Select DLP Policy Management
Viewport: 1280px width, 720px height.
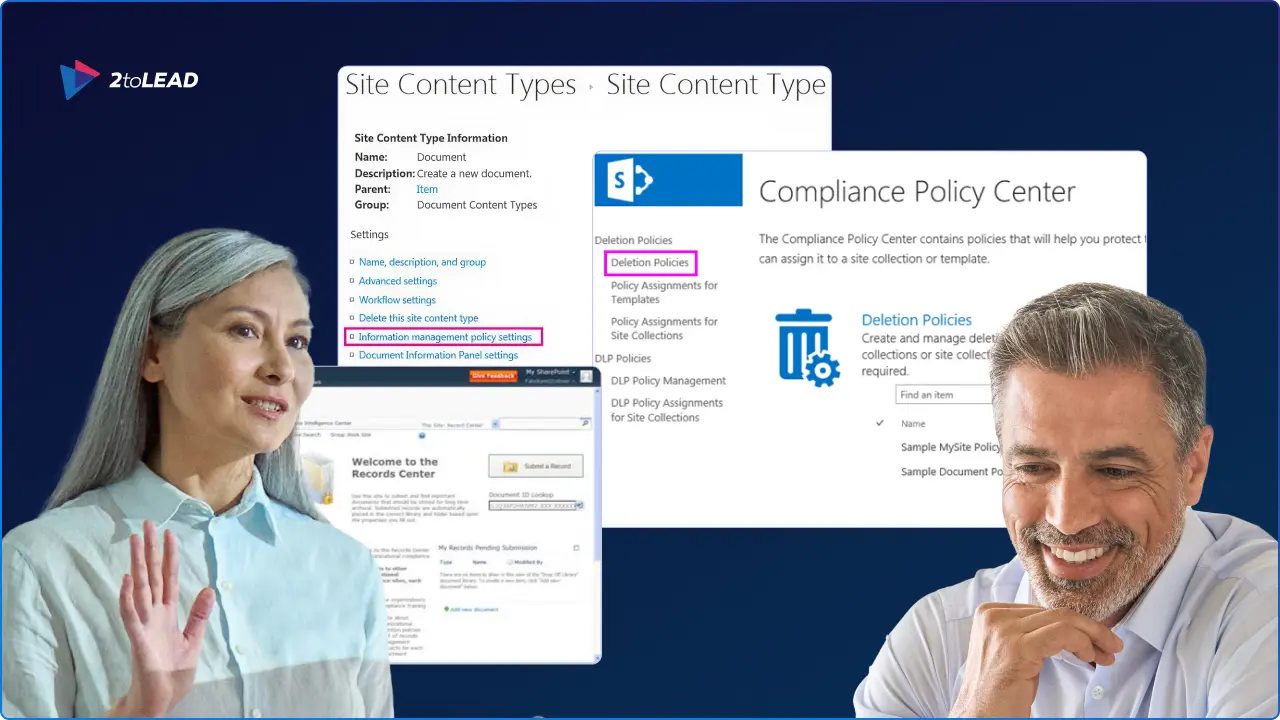[x=668, y=380]
